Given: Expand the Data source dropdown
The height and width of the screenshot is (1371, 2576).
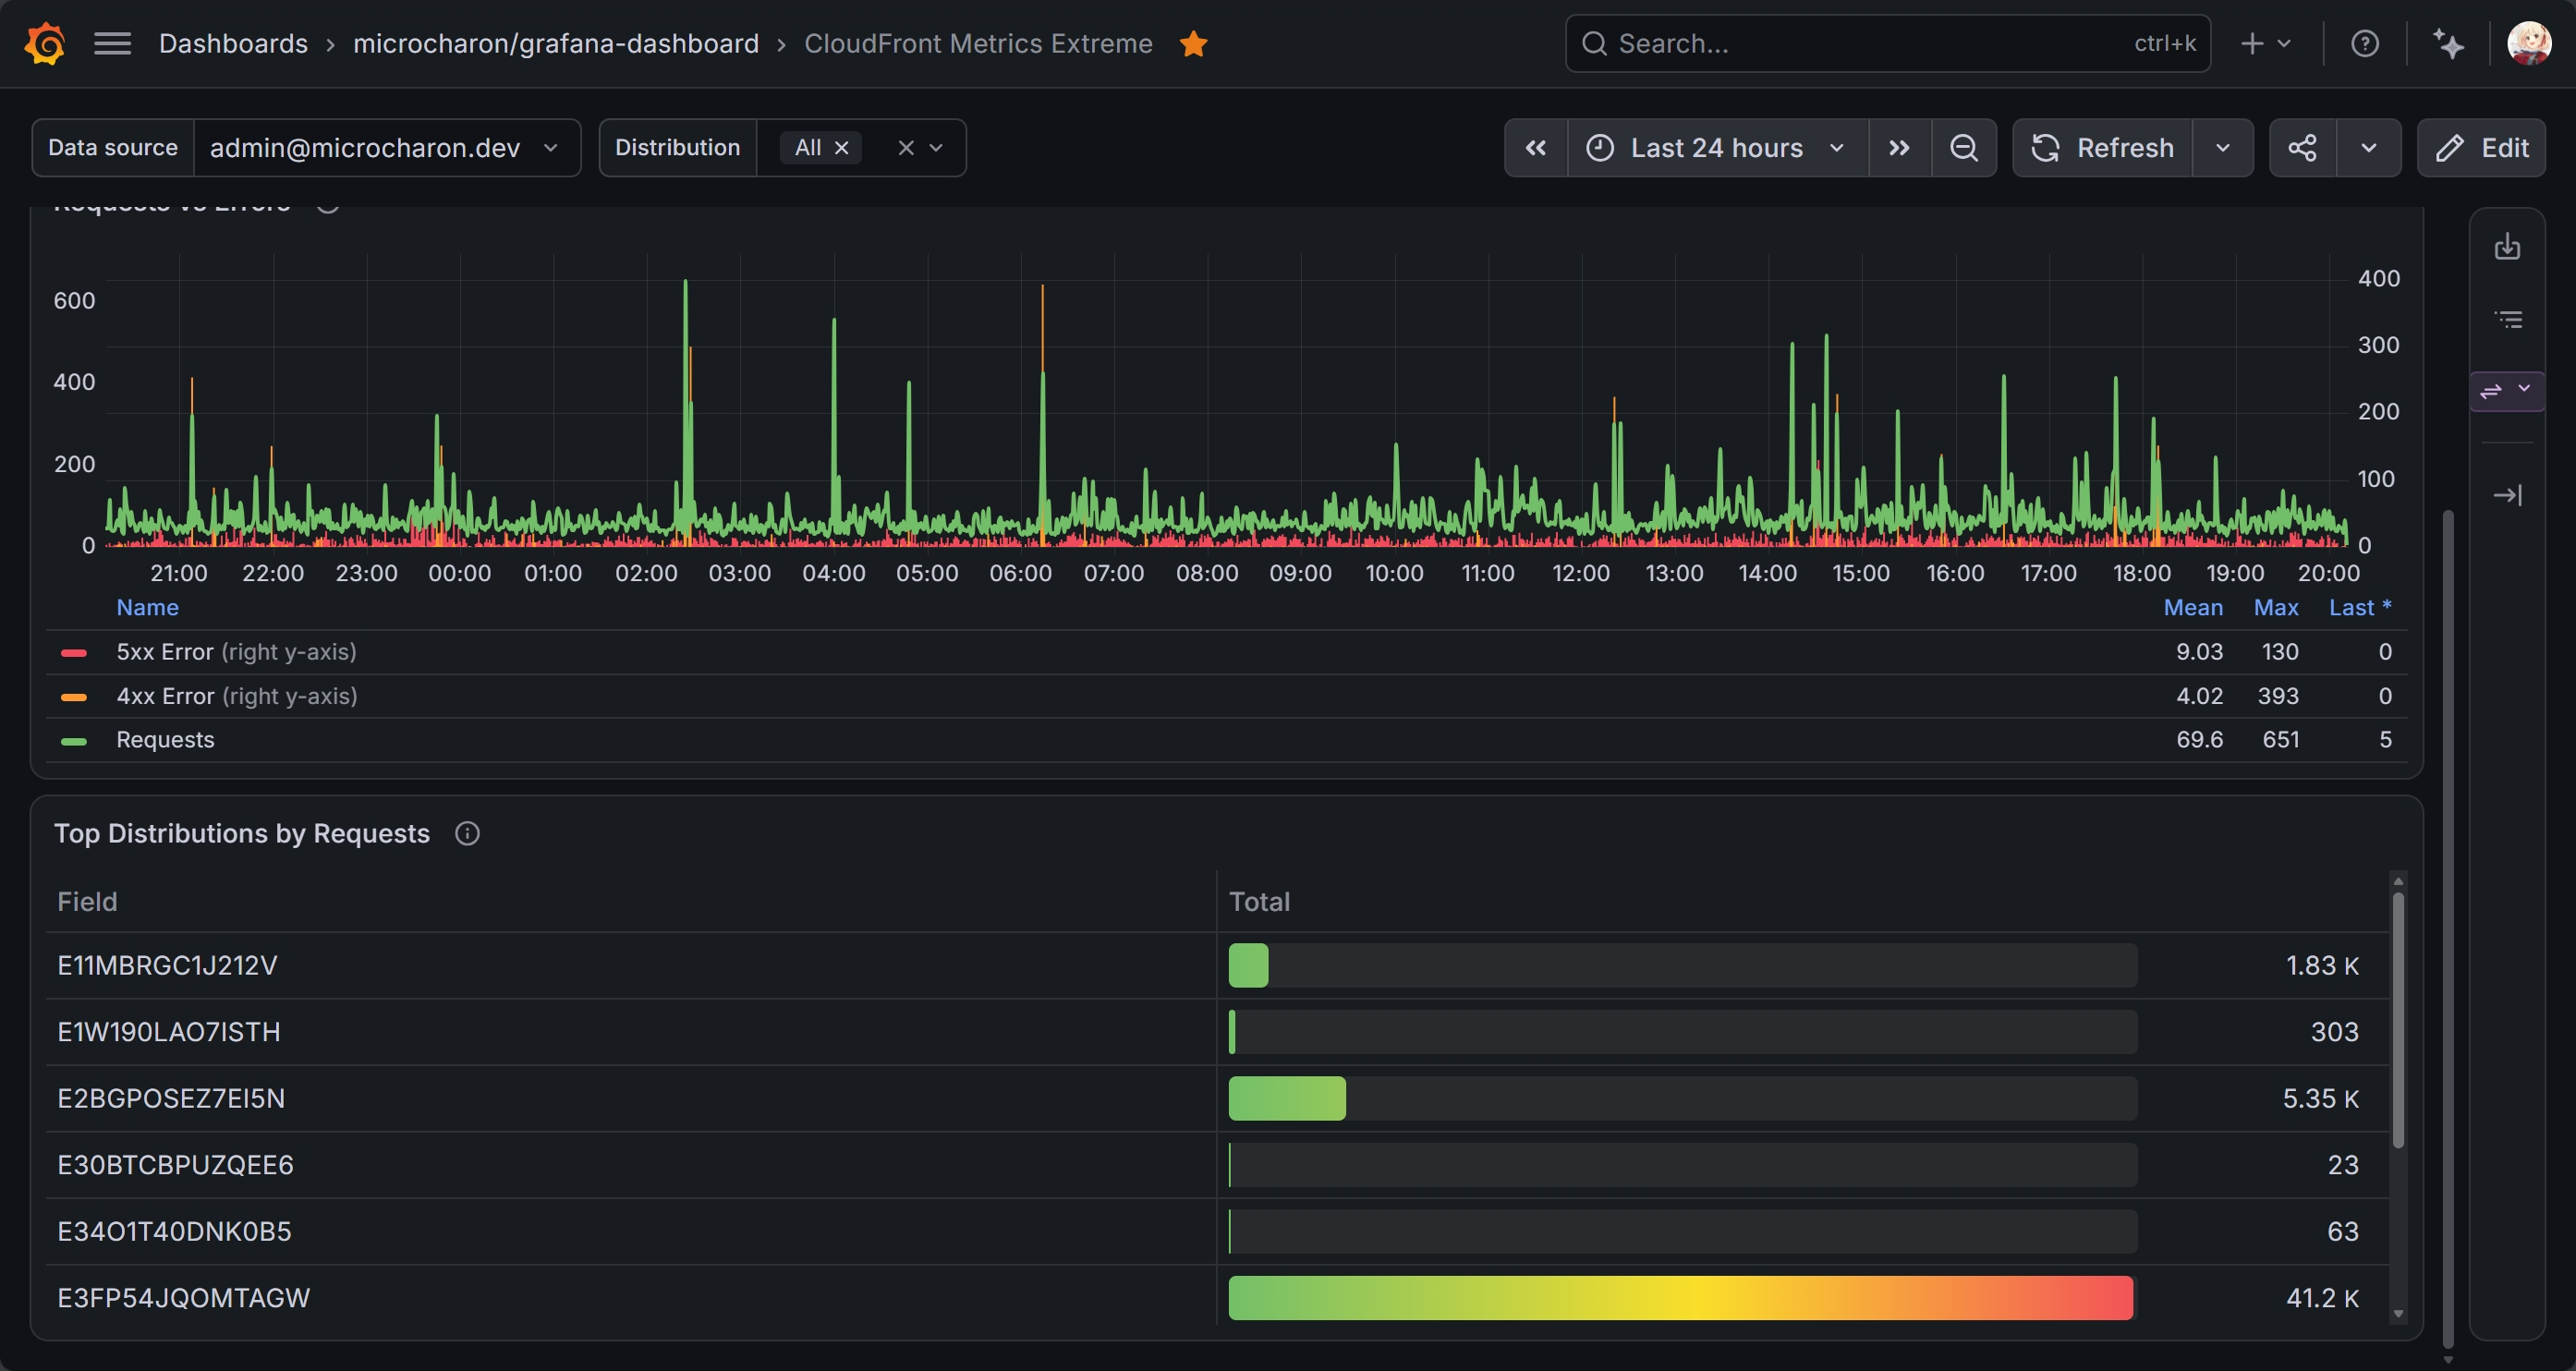Looking at the screenshot, I should (x=386, y=148).
